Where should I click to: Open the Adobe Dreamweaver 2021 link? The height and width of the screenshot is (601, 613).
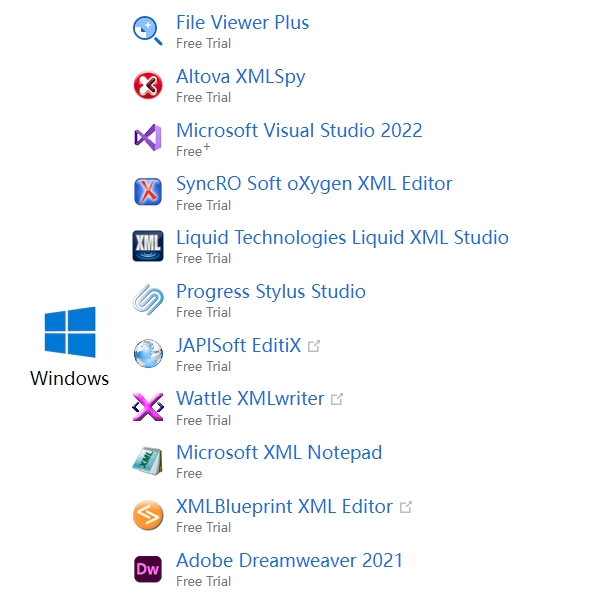tap(289, 560)
